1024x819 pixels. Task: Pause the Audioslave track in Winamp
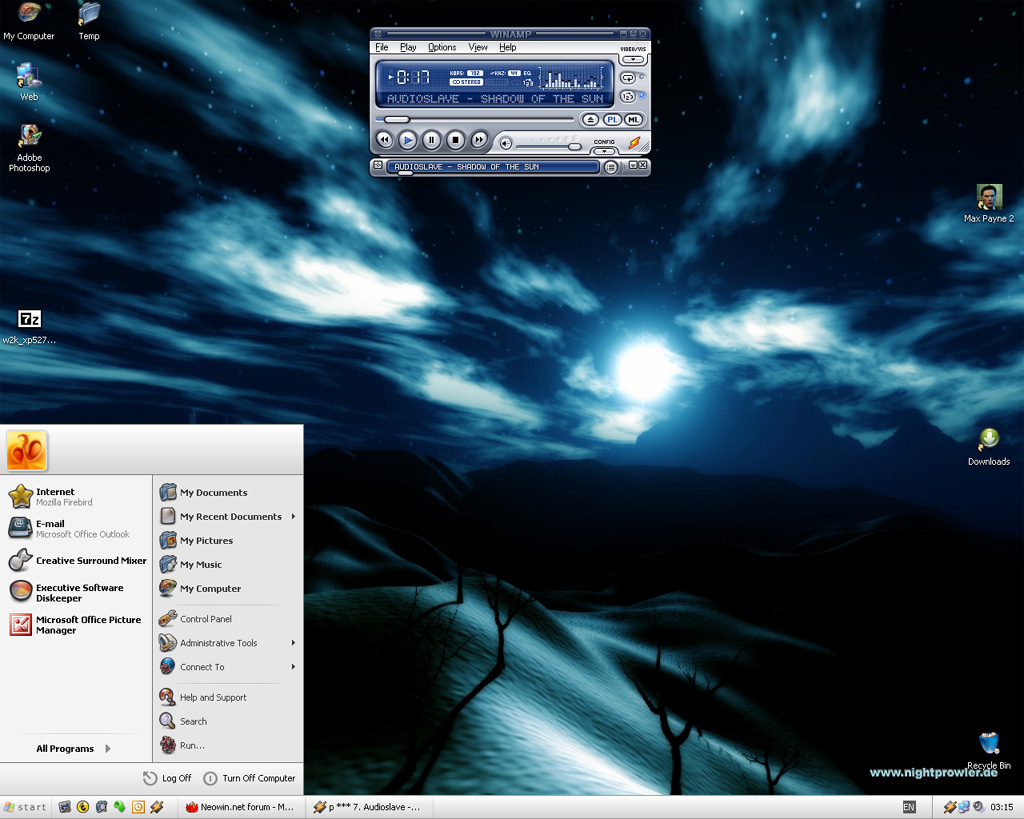[x=431, y=141]
